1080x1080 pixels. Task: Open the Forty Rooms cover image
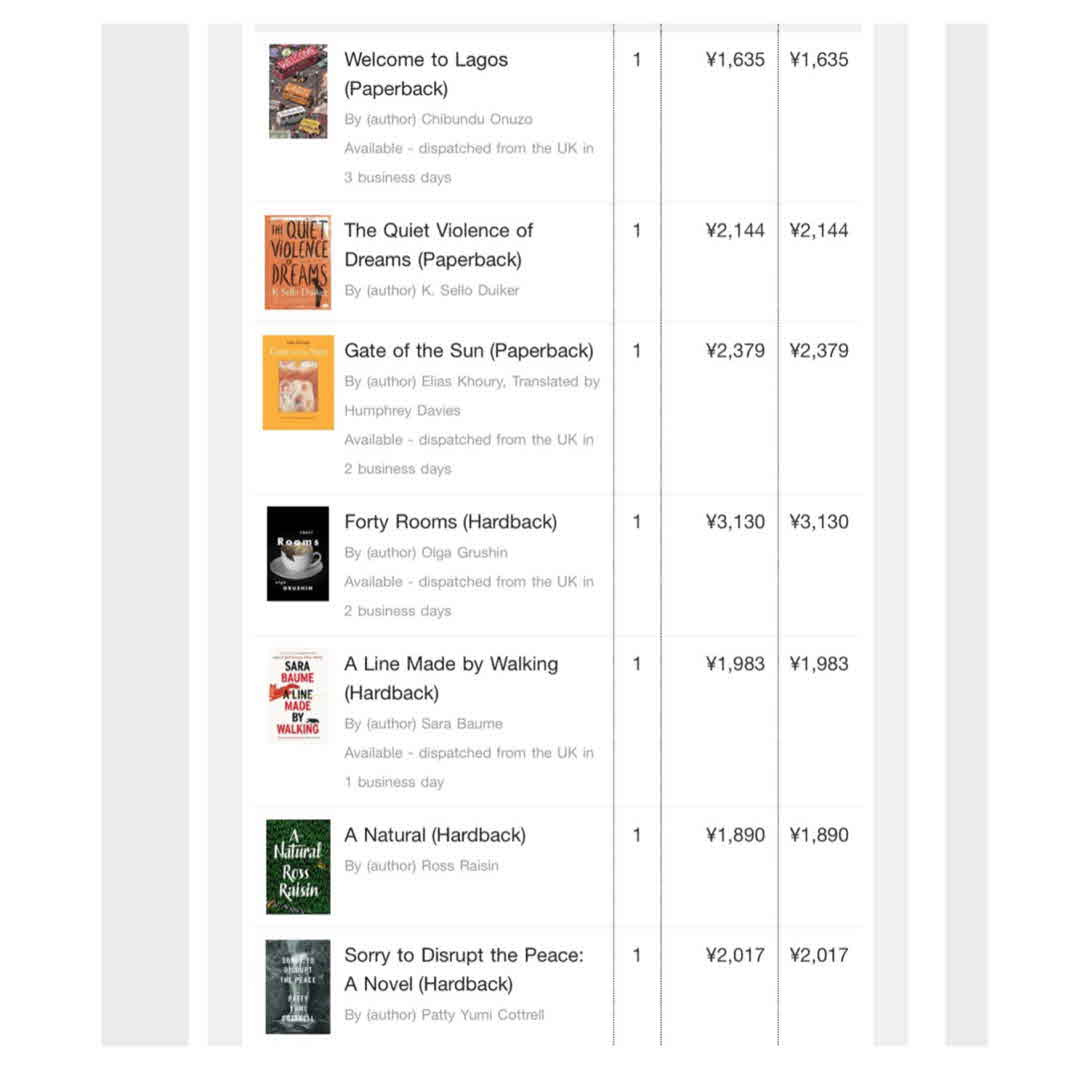(298, 554)
